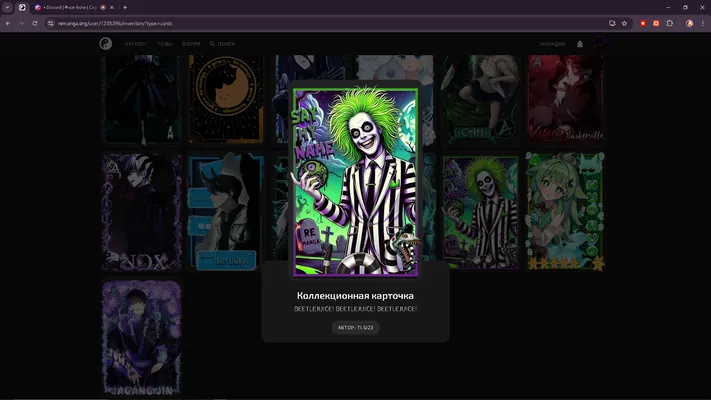Screen dimensions: 711x400
Task: Open the Закладки link
Action: pyautogui.click(x=552, y=44)
